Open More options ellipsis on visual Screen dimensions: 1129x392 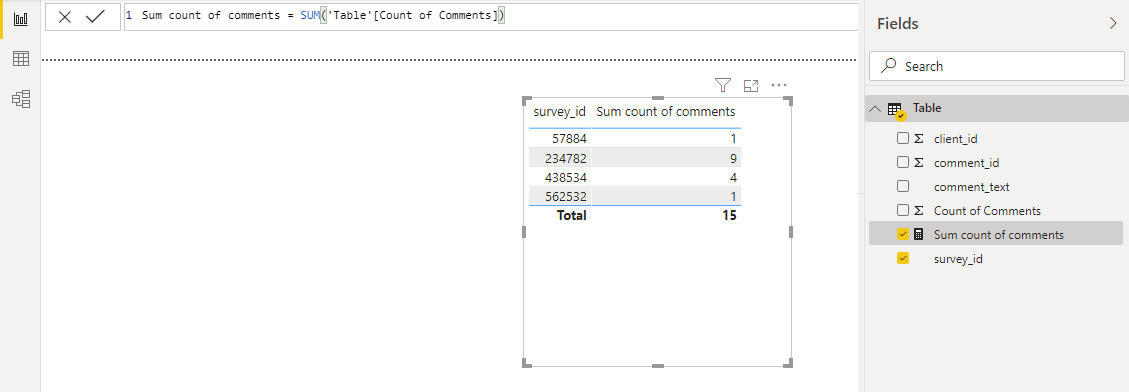[779, 86]
